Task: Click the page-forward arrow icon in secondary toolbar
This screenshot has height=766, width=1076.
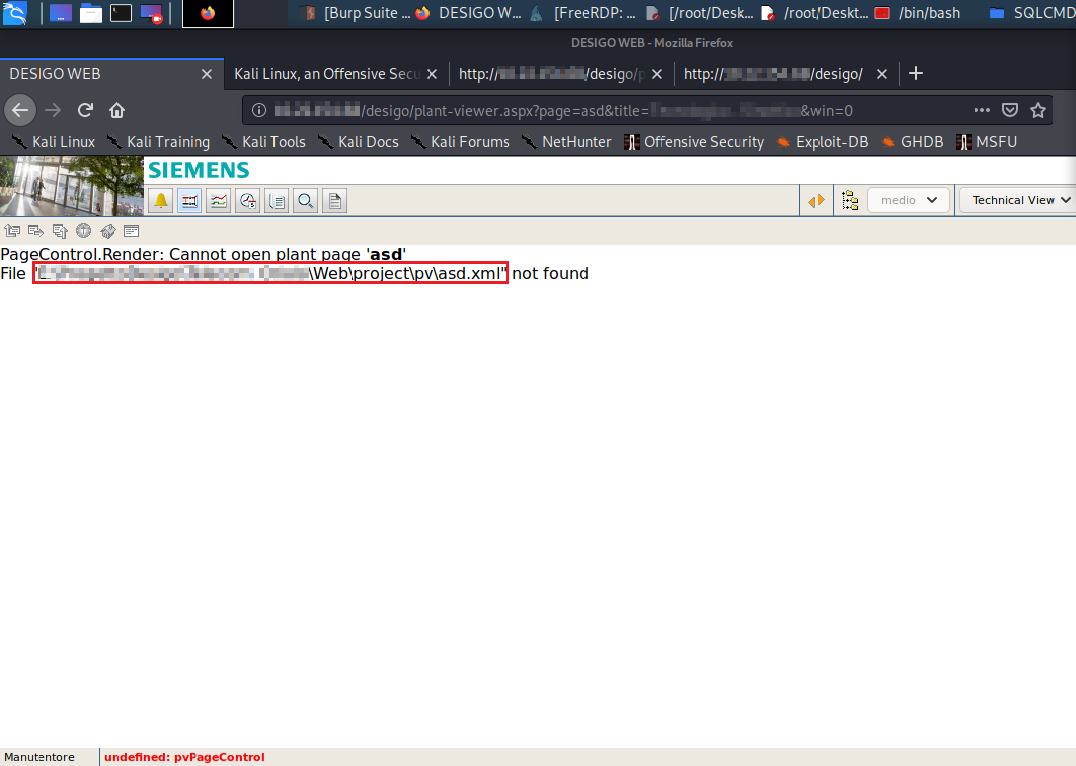Action: coord(36,231)
